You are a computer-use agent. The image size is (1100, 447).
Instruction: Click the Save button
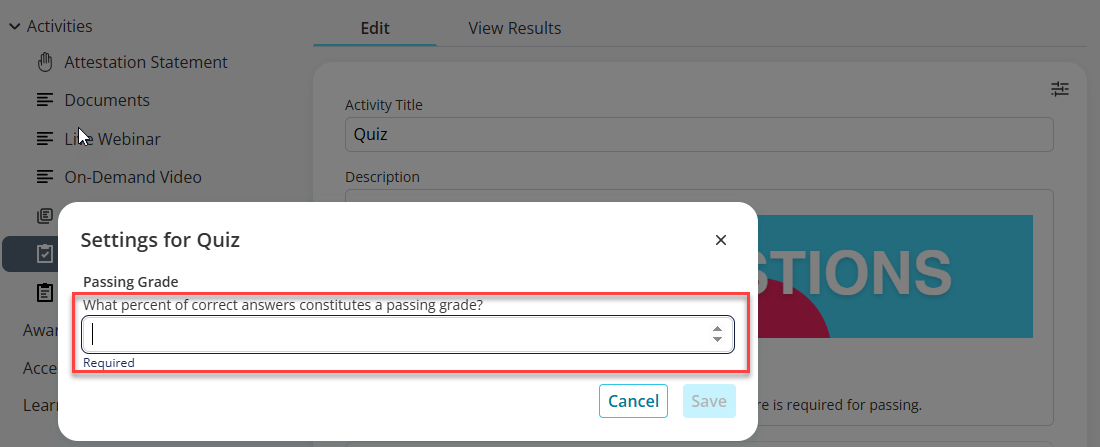pyautogui.click(x=709, y=401)
